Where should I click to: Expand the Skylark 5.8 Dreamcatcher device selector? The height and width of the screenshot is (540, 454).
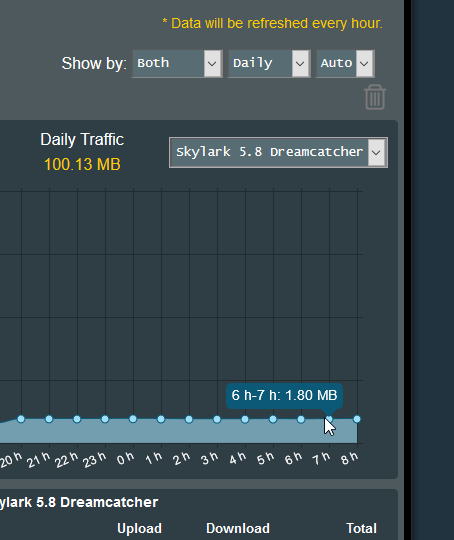(278, 152)
